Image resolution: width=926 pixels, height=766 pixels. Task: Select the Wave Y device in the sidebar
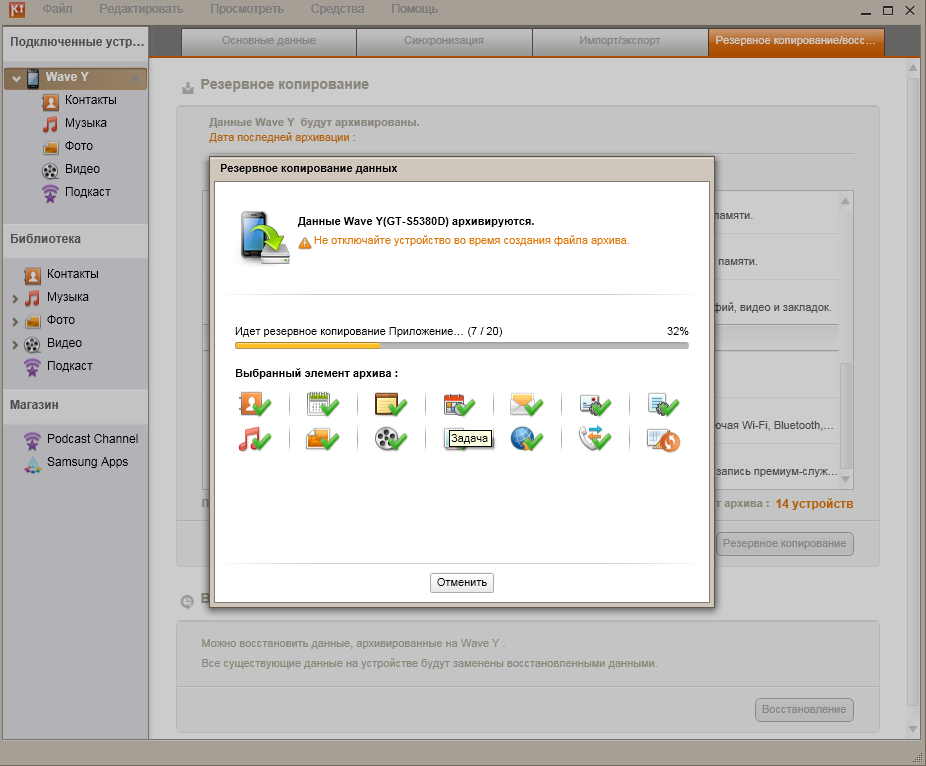tap(76, 77)
